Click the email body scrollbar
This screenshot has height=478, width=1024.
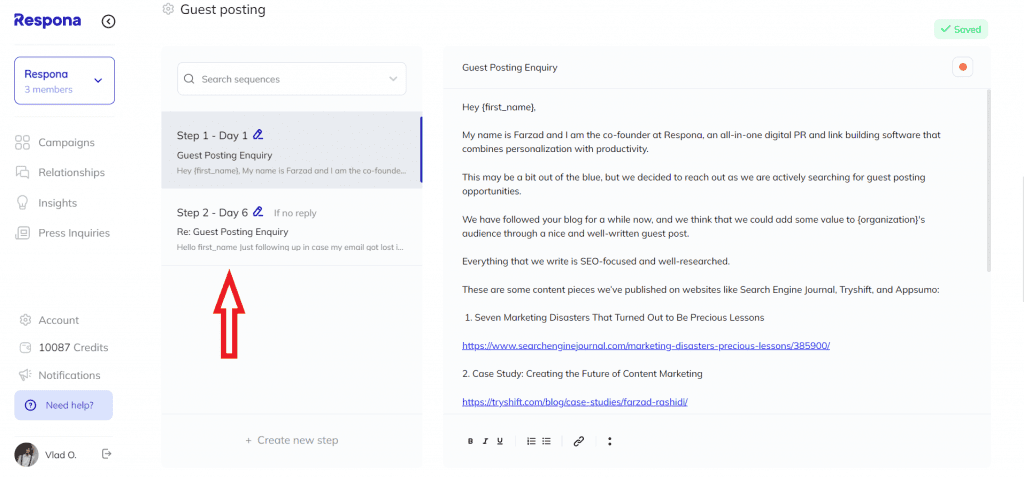pyautogui.click(x=988, y=181)
